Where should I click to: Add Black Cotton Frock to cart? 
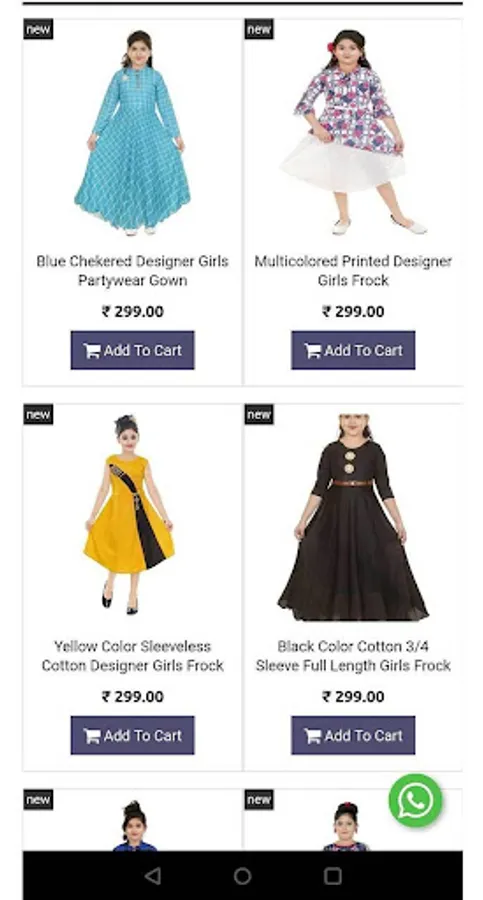(353, 735)
